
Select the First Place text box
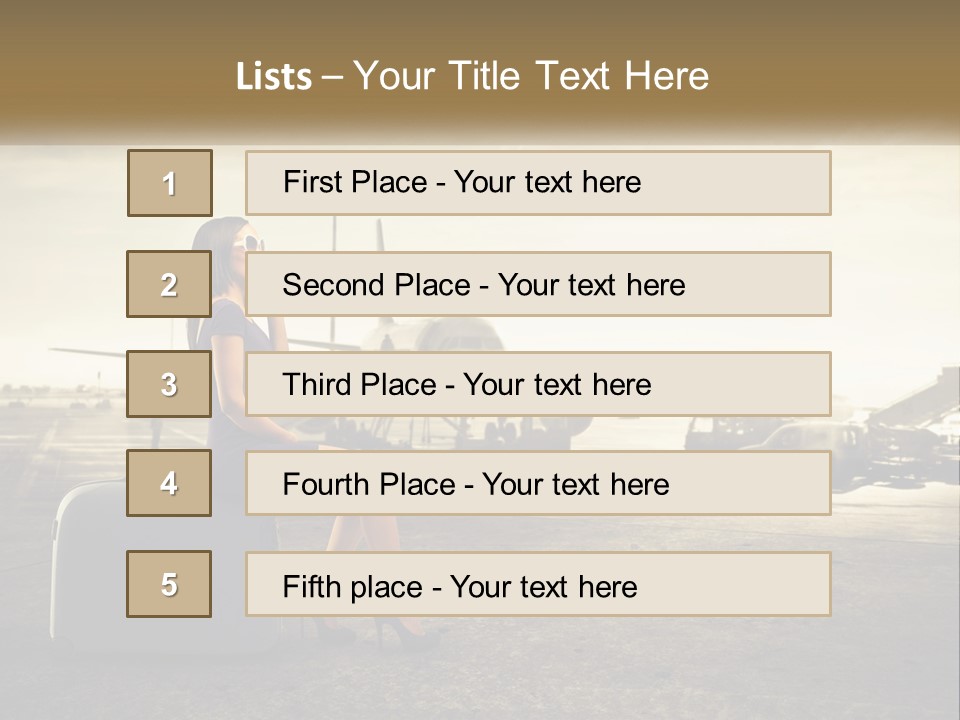[x=538, y=183]
